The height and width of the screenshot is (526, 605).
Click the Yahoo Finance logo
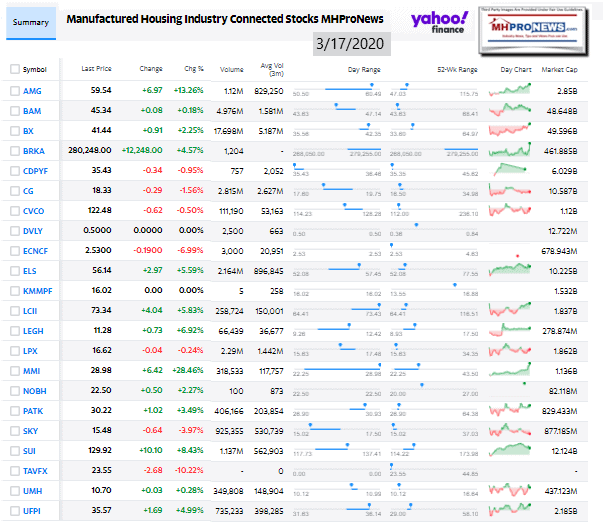point(438,24)
